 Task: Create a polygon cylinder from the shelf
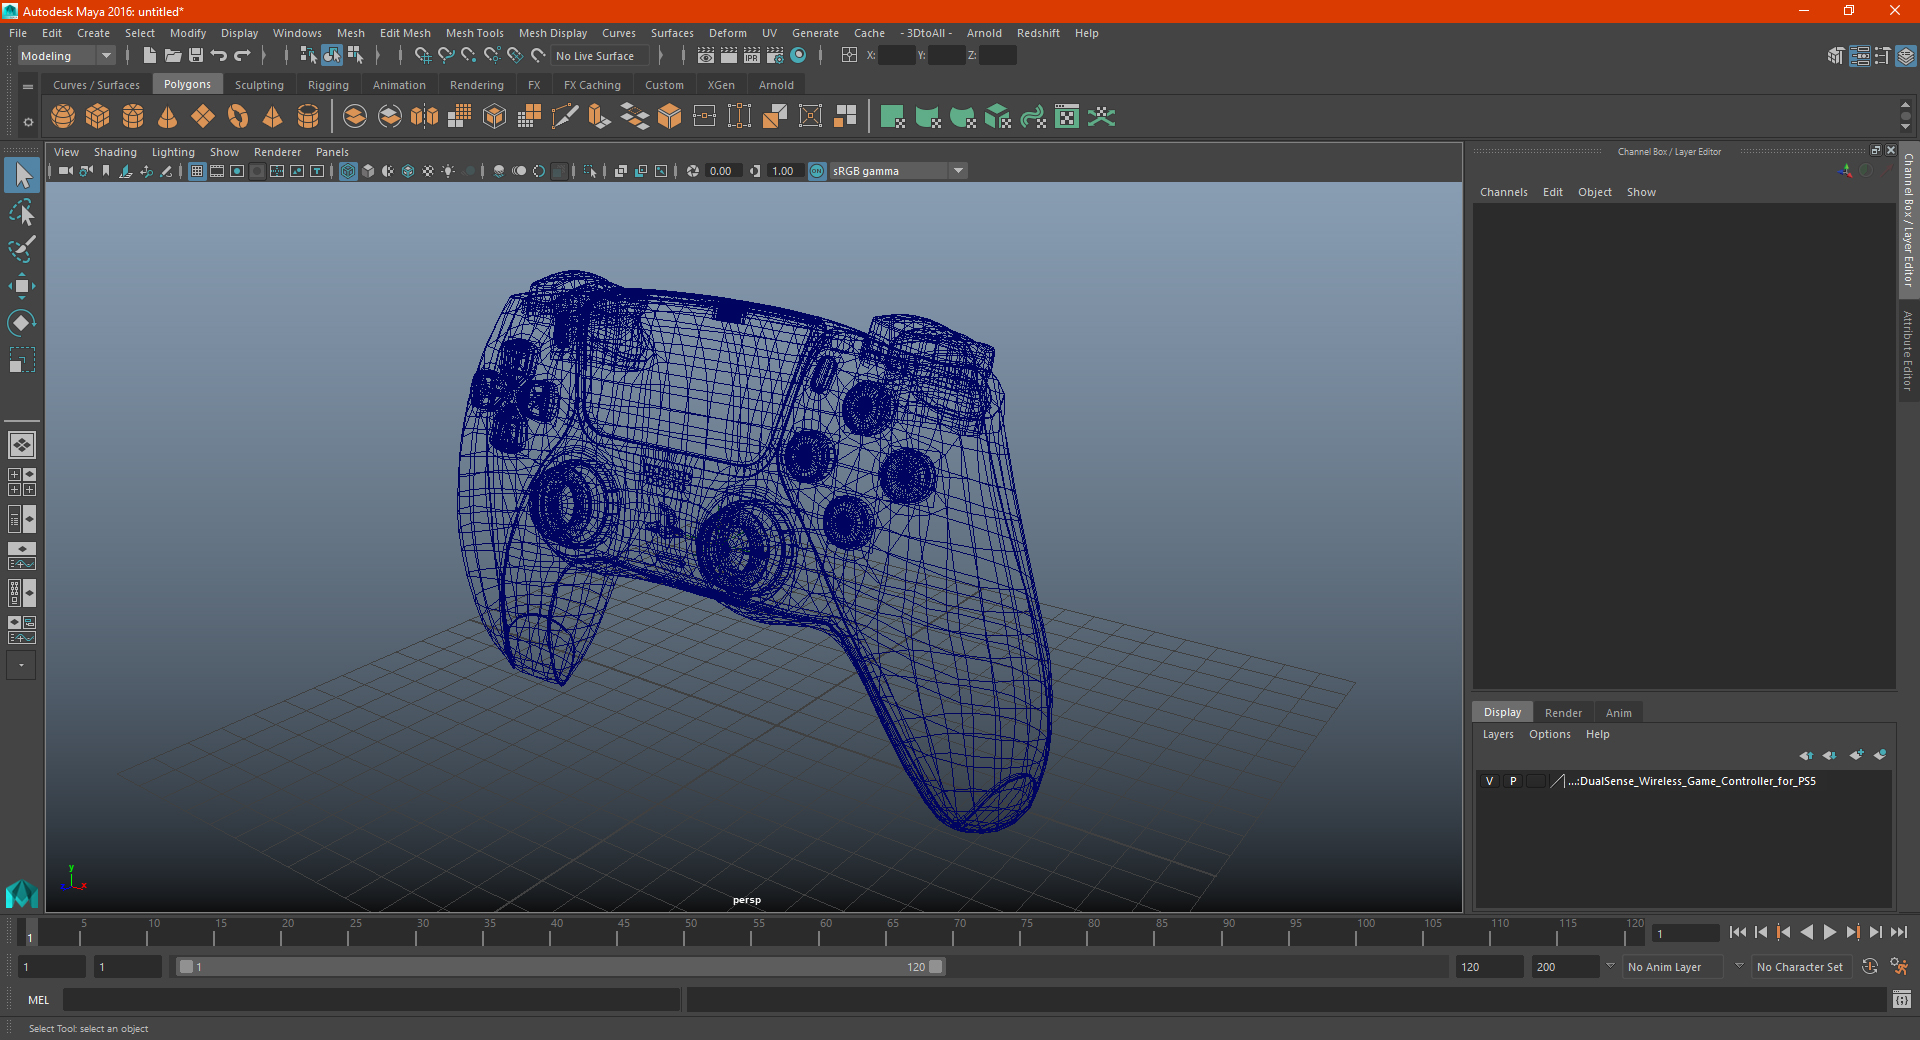tap(133, 117)
